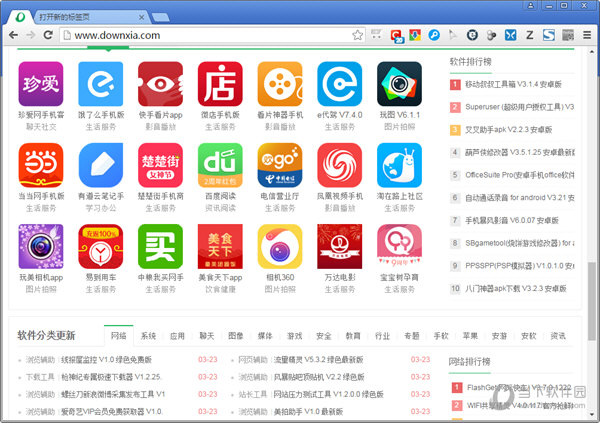Switch to the 游戏 category tab
Screen dimensions: 600x423
click(295, 336)
